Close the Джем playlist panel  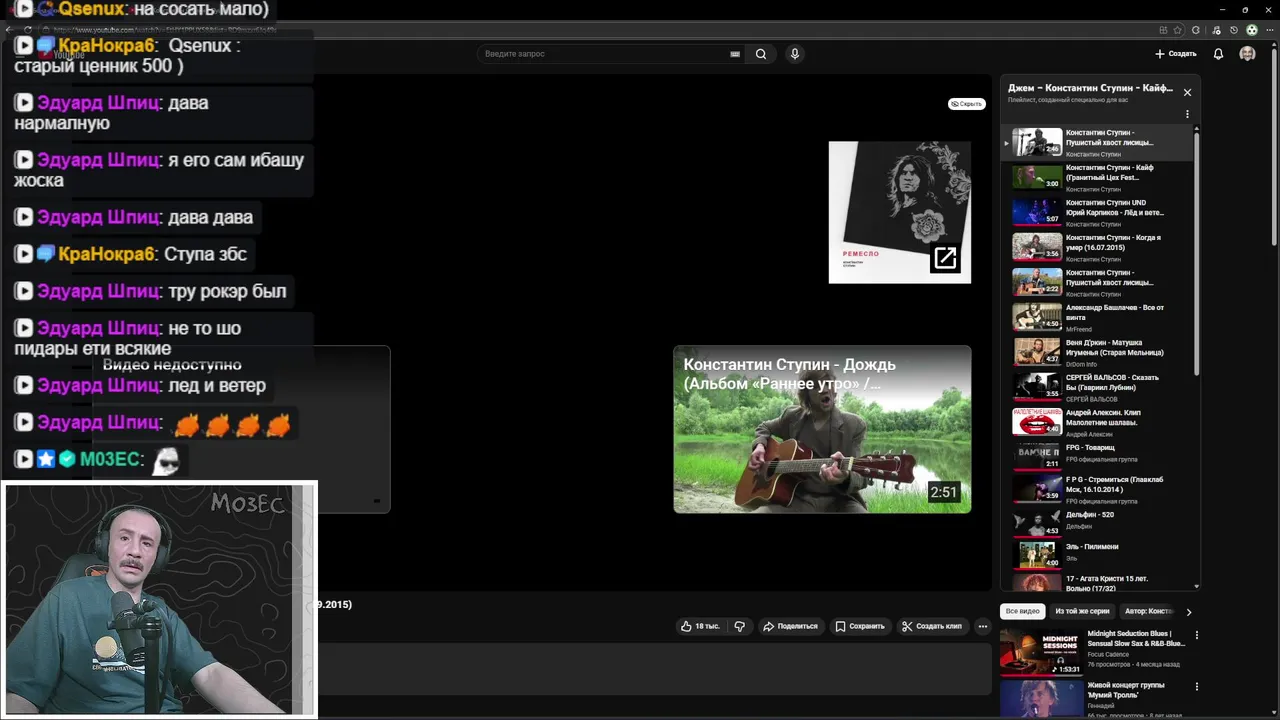(1187, 92)
